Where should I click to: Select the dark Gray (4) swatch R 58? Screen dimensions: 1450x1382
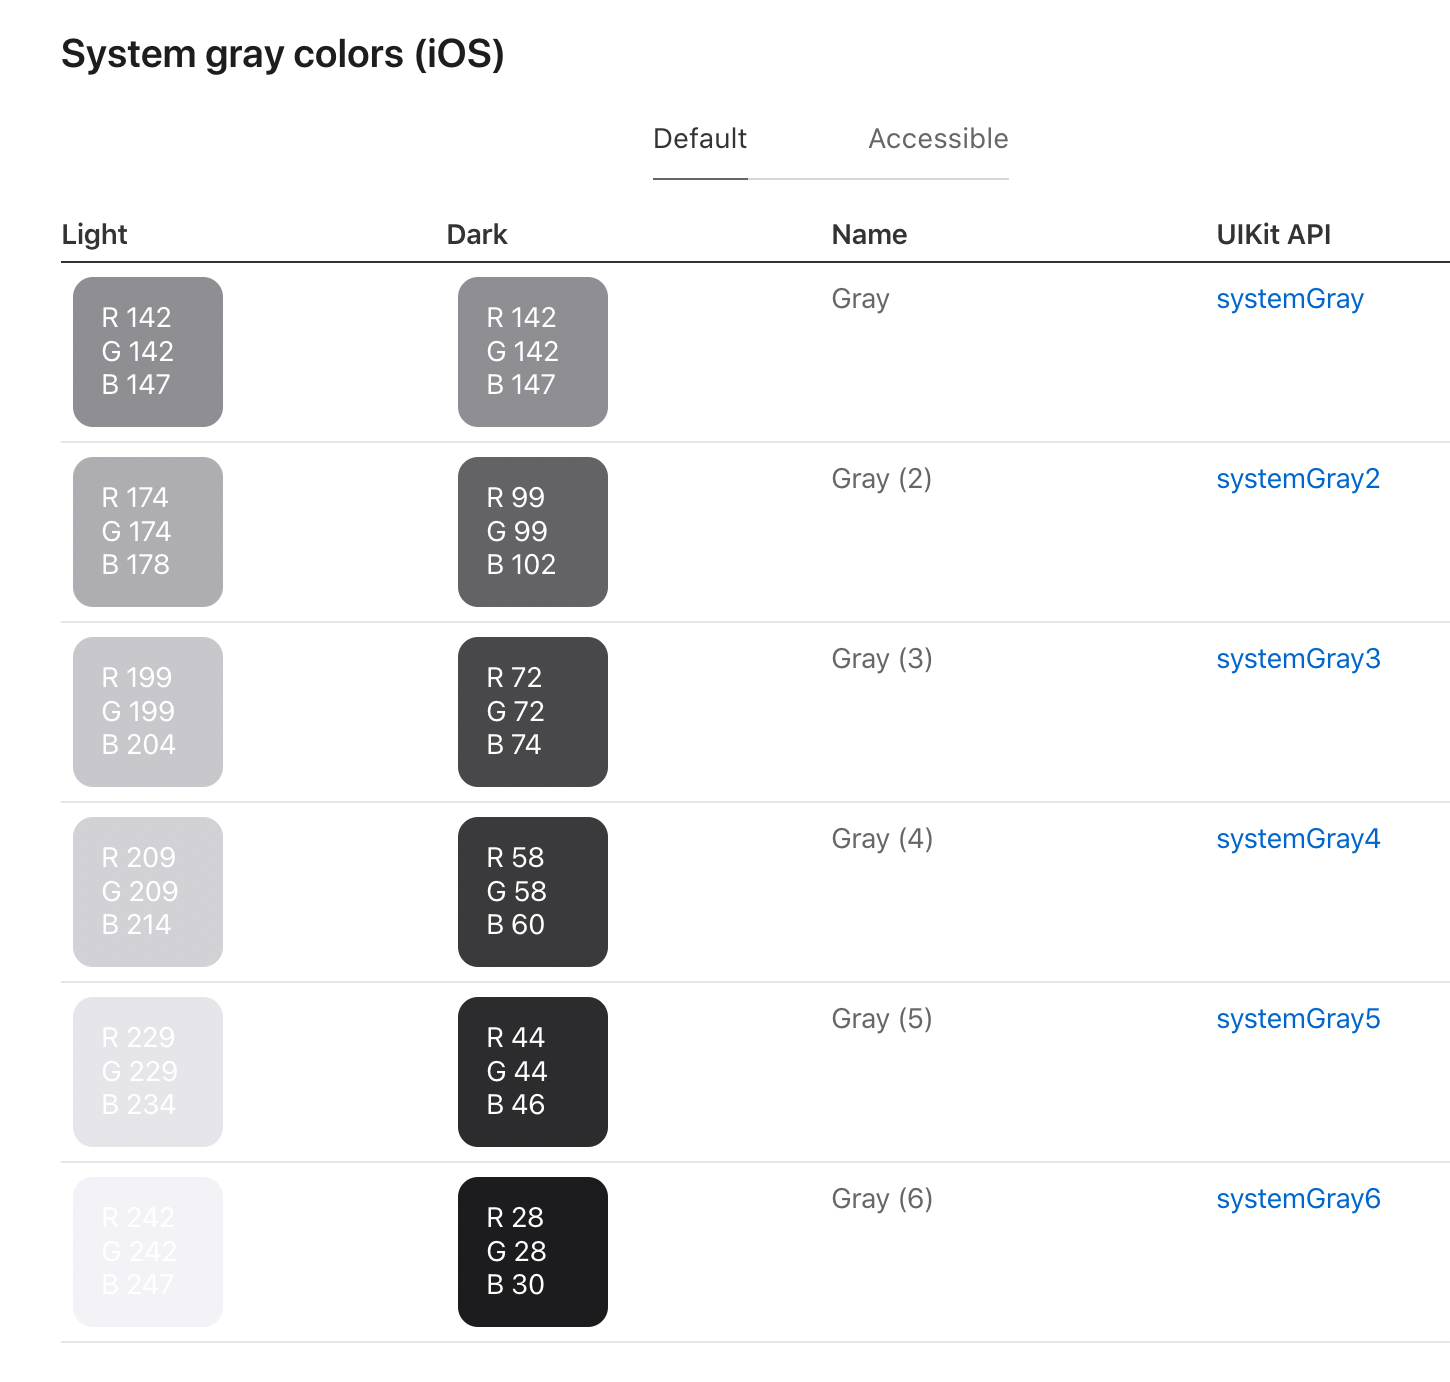[x=532, y=891]
